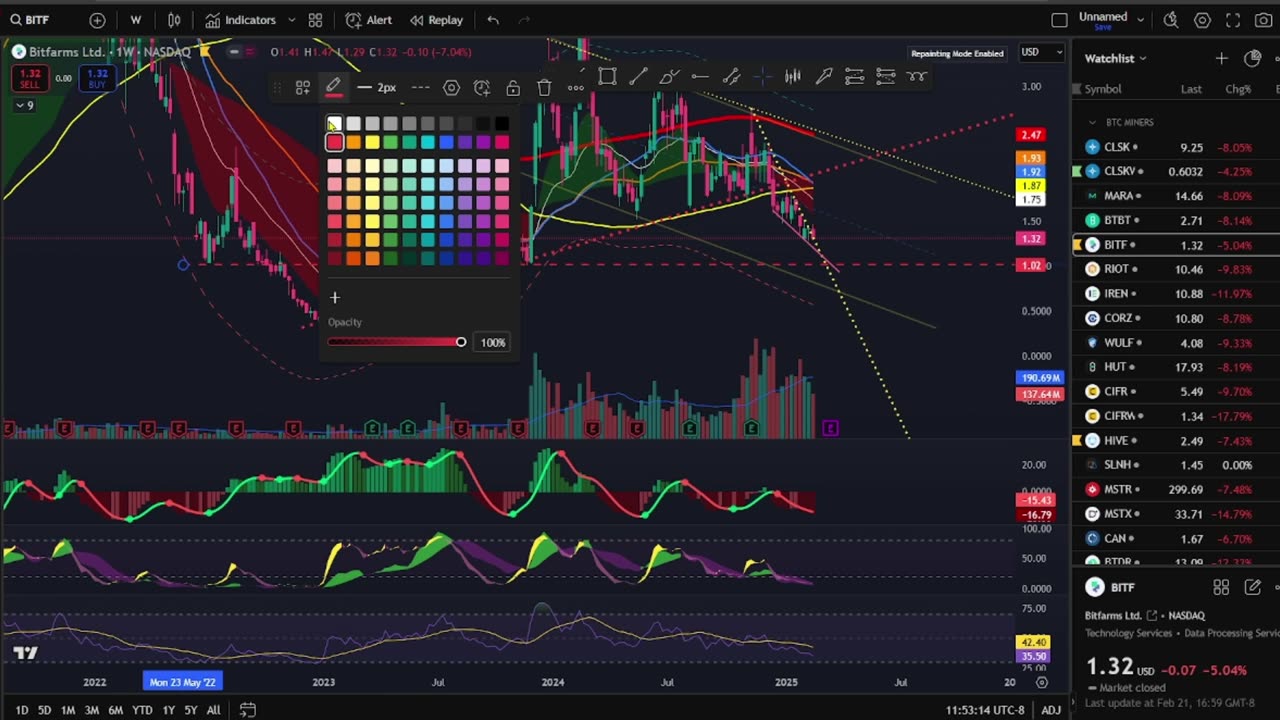Switch to YTD time range

click(142, 710)
